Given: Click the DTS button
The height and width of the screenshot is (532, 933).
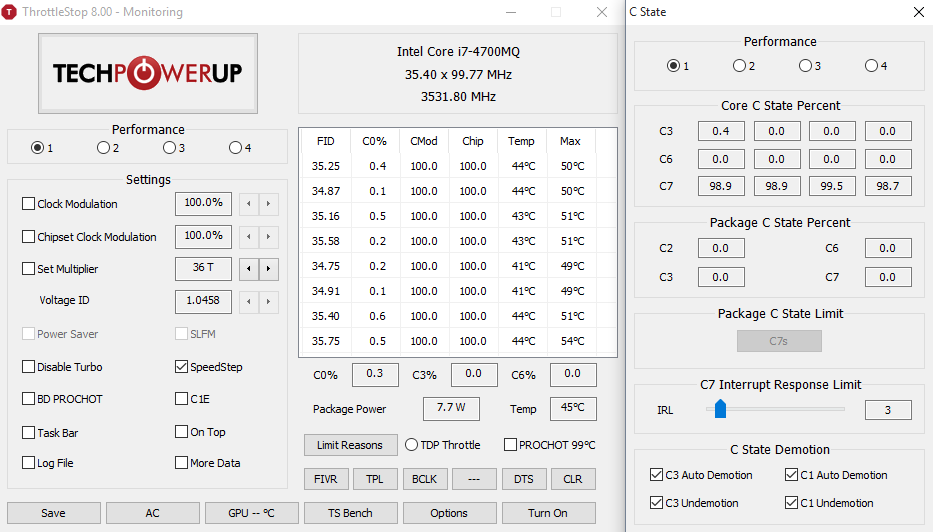Looking at the screenshot, I should (524, 479).
